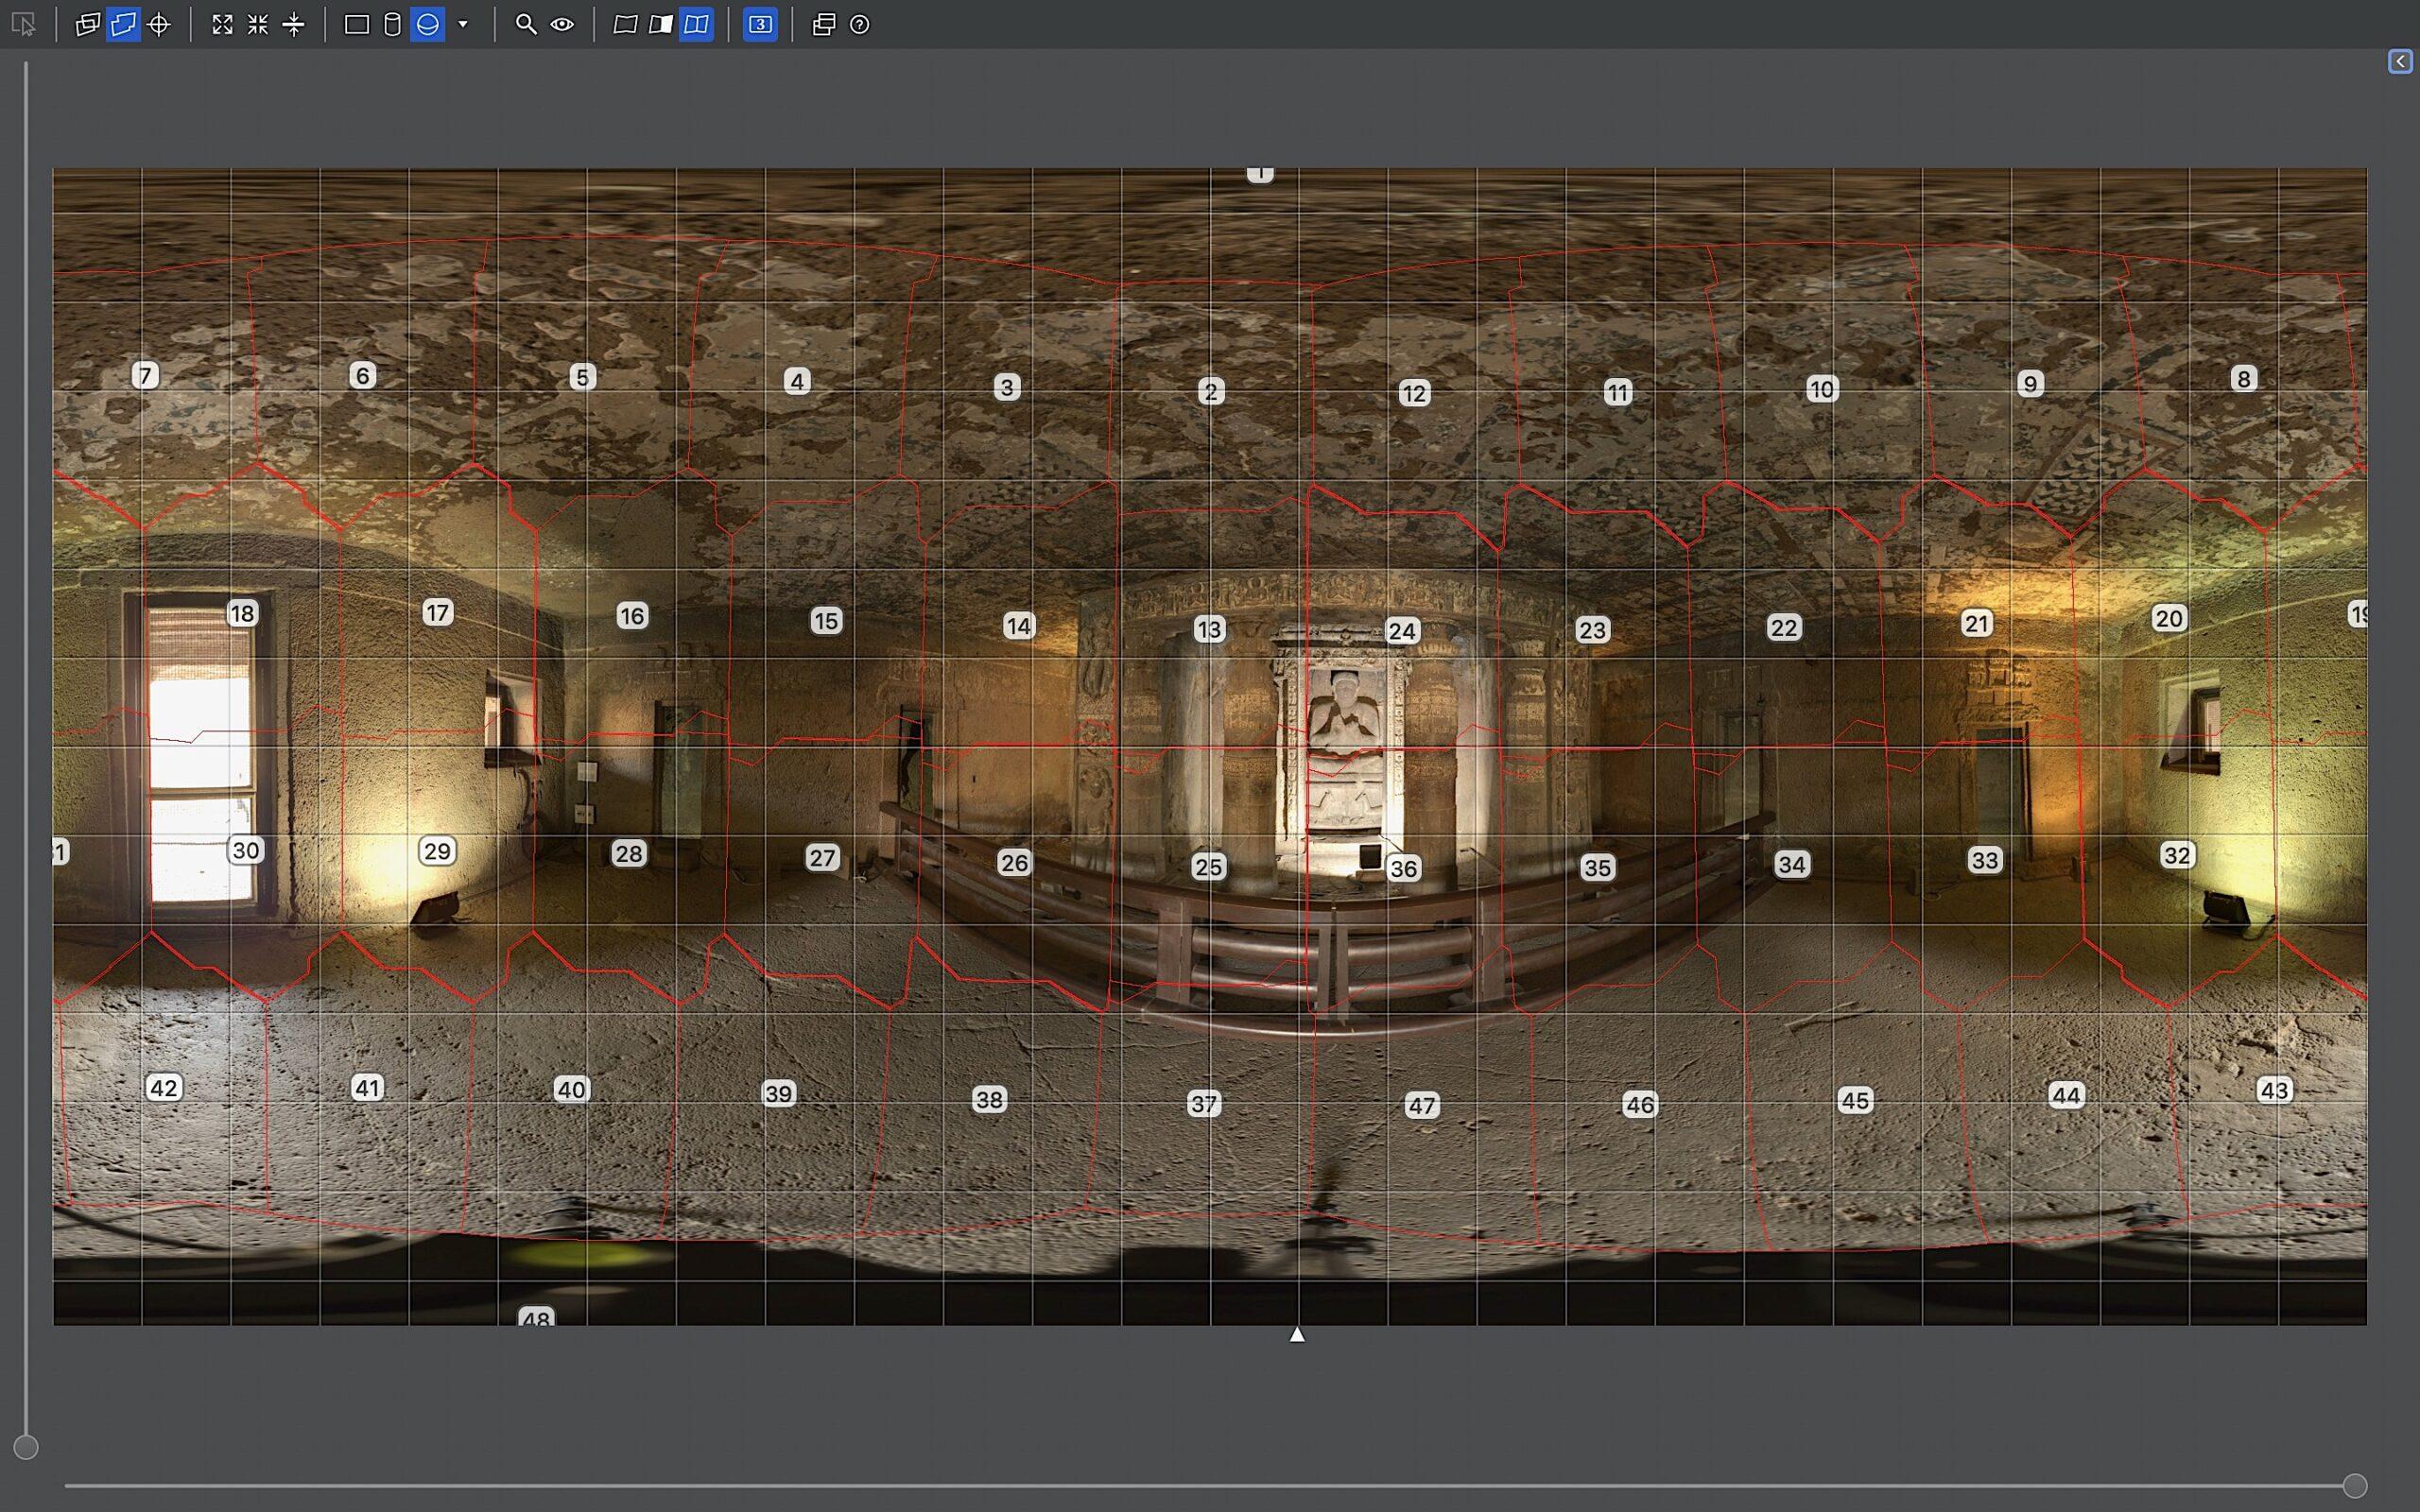Select image number 10 label
Screen dimensions: 2420x1512
pos(1822,389)
